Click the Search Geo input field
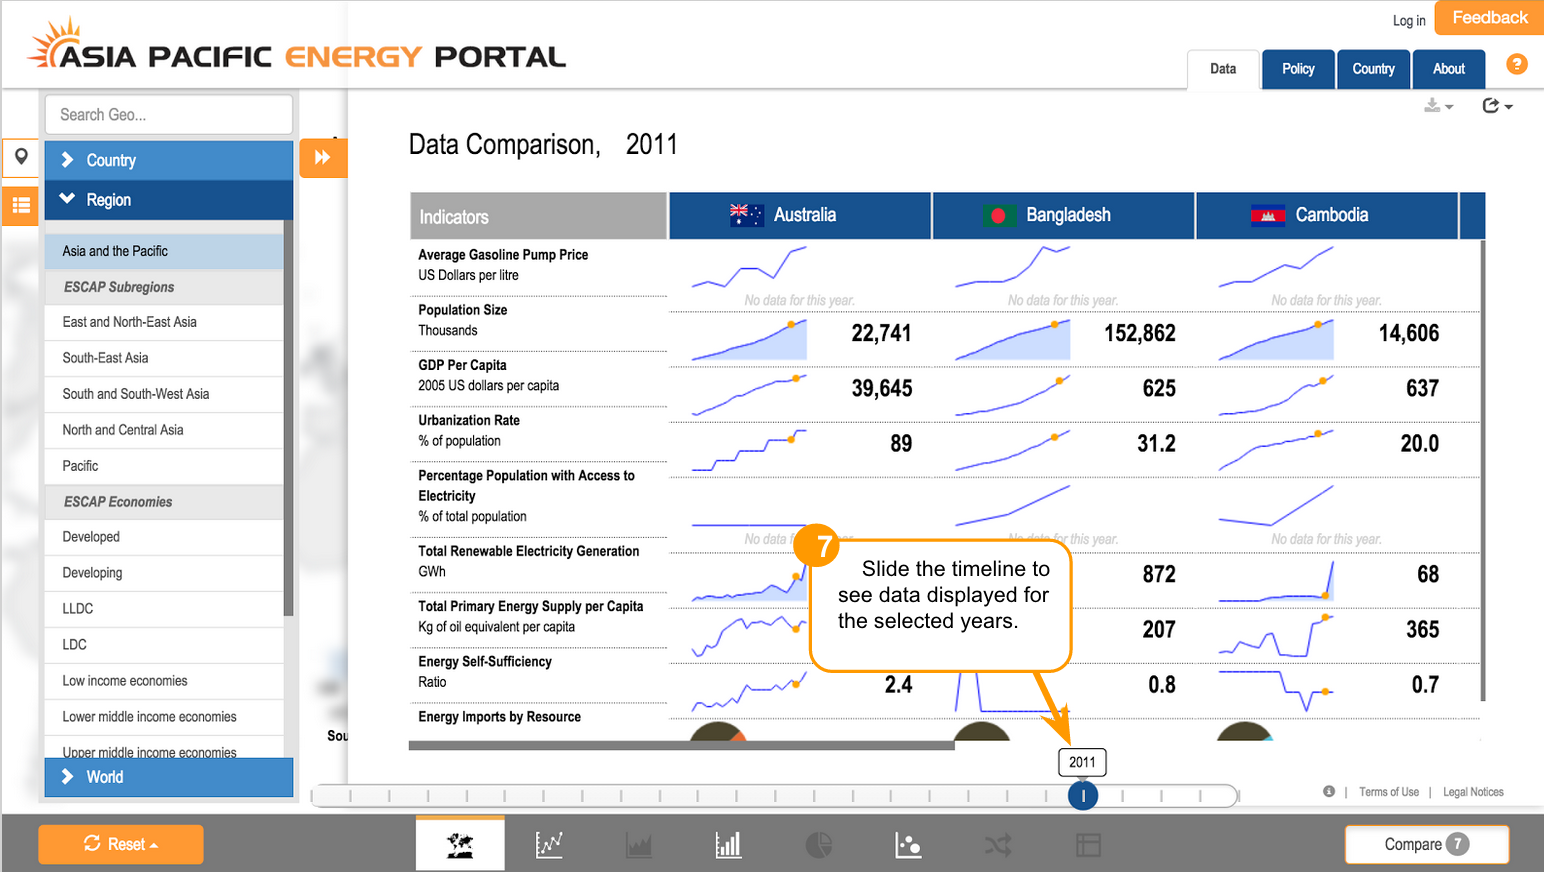1544x872 pixels. coord(168,115)
